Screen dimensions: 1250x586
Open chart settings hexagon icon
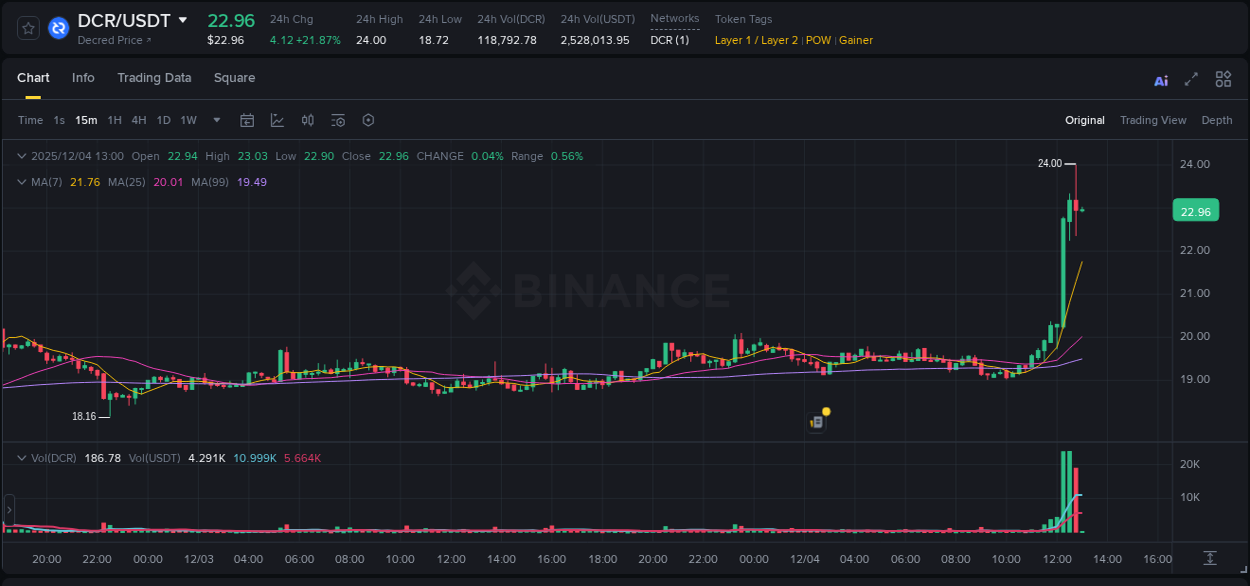click(x=368, y=120)
